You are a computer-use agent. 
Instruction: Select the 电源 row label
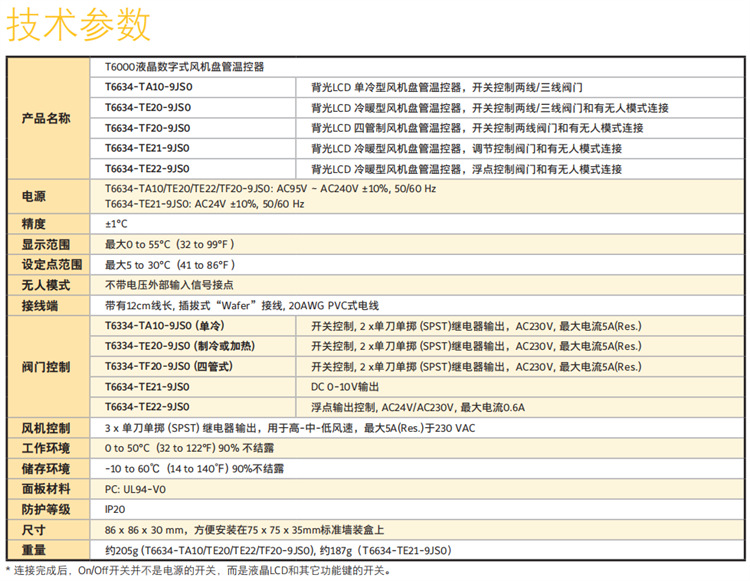click(x=33, y=197)
